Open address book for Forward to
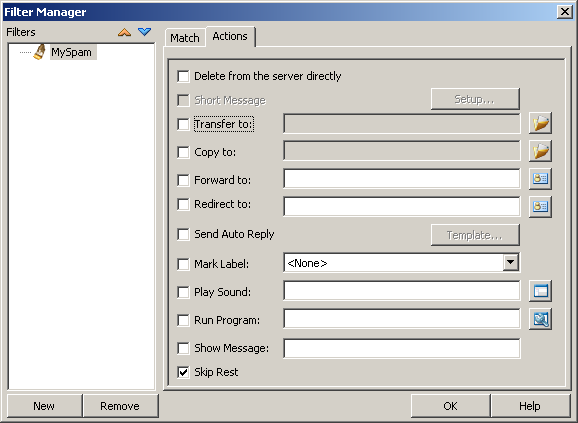This screenshot has height=423, width=578. pyautogui.click(x=540, y=179)
